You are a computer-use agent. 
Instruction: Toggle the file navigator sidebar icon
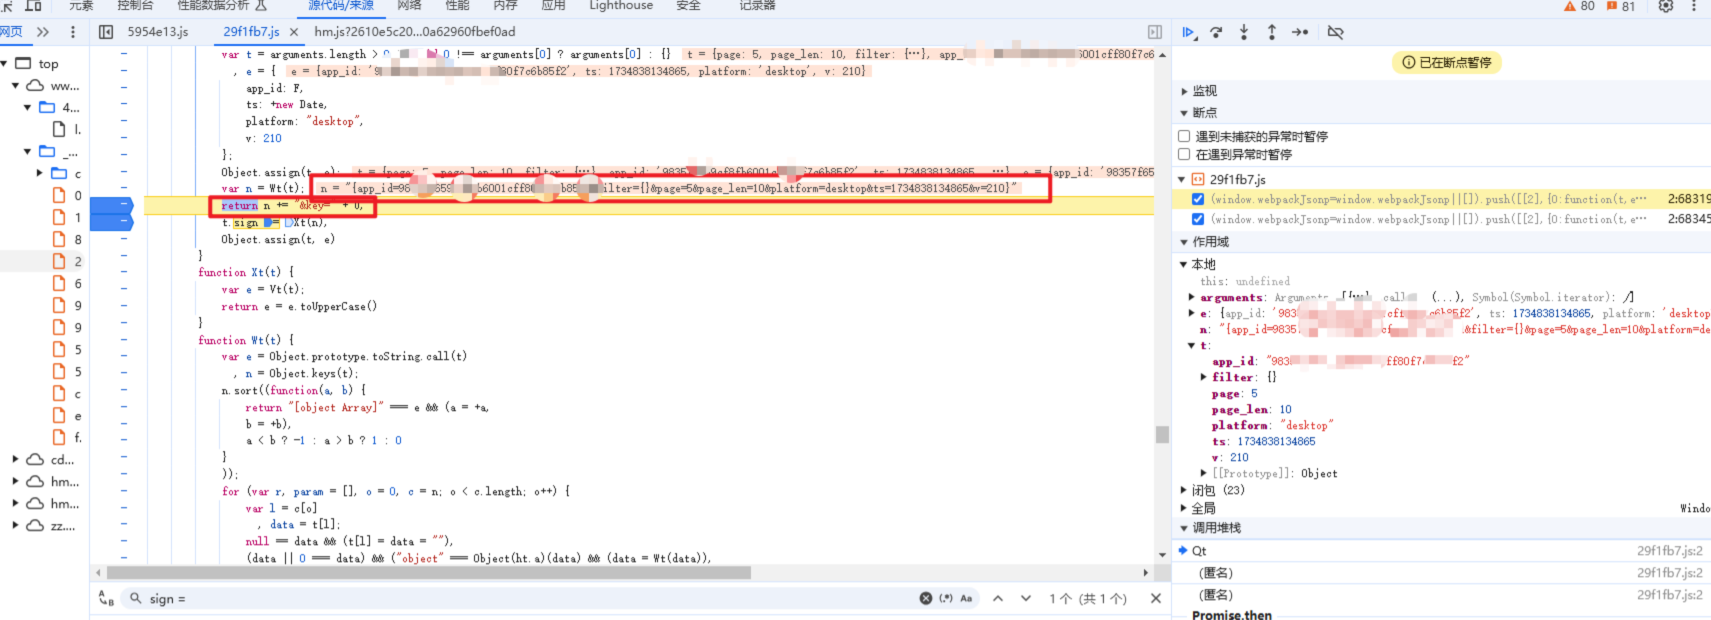tap(106, 32)
